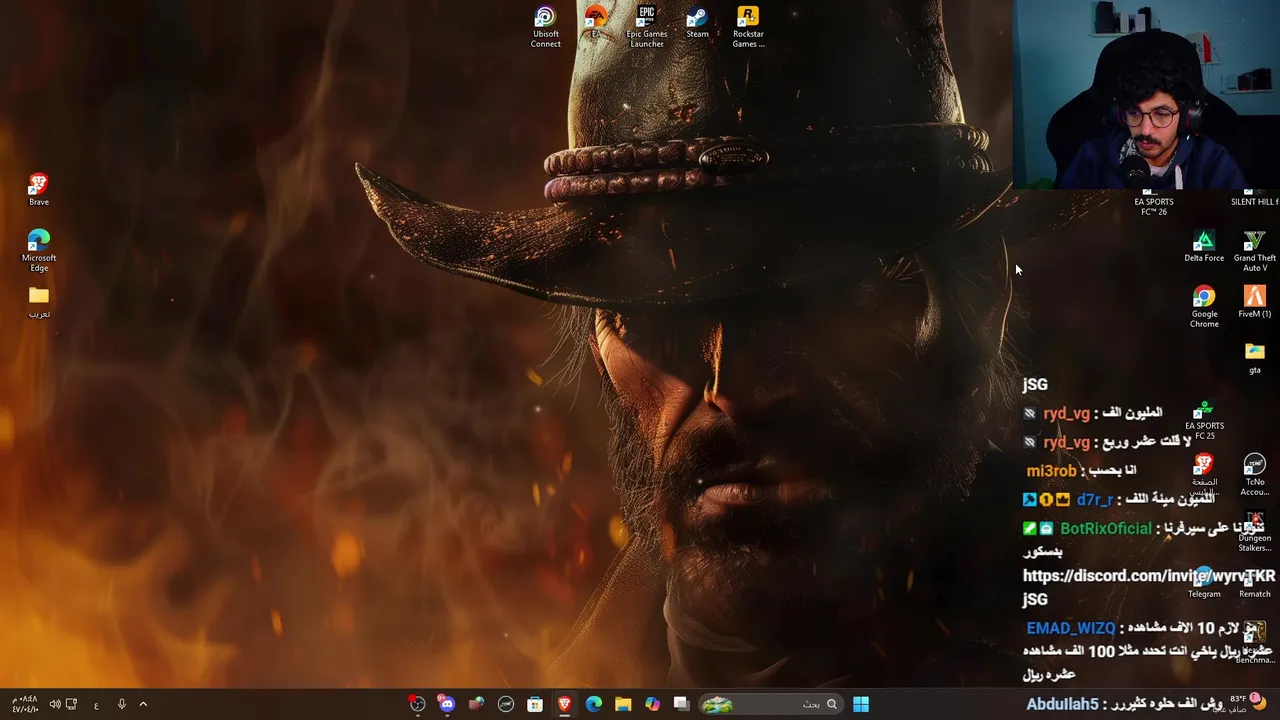The width and height of the screenshot is (1280, 720).
Task: Click the taskbar search box
Action: pyautogui.click(x=769, y=704)
